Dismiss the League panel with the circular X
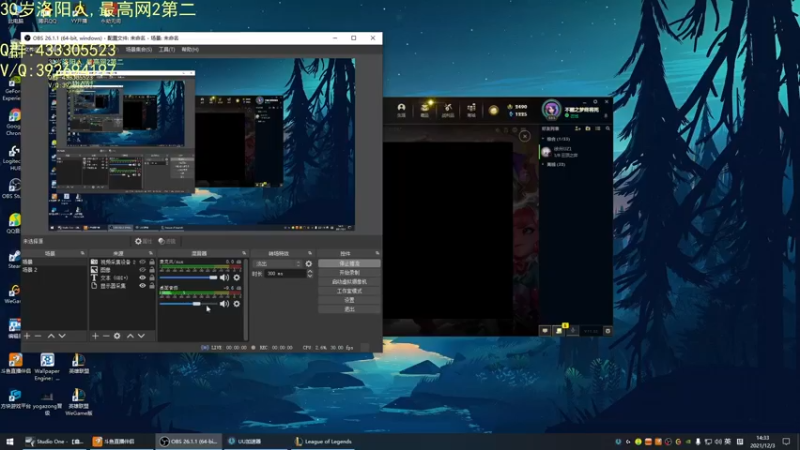 pyautogui.click(x=524, y=136)
